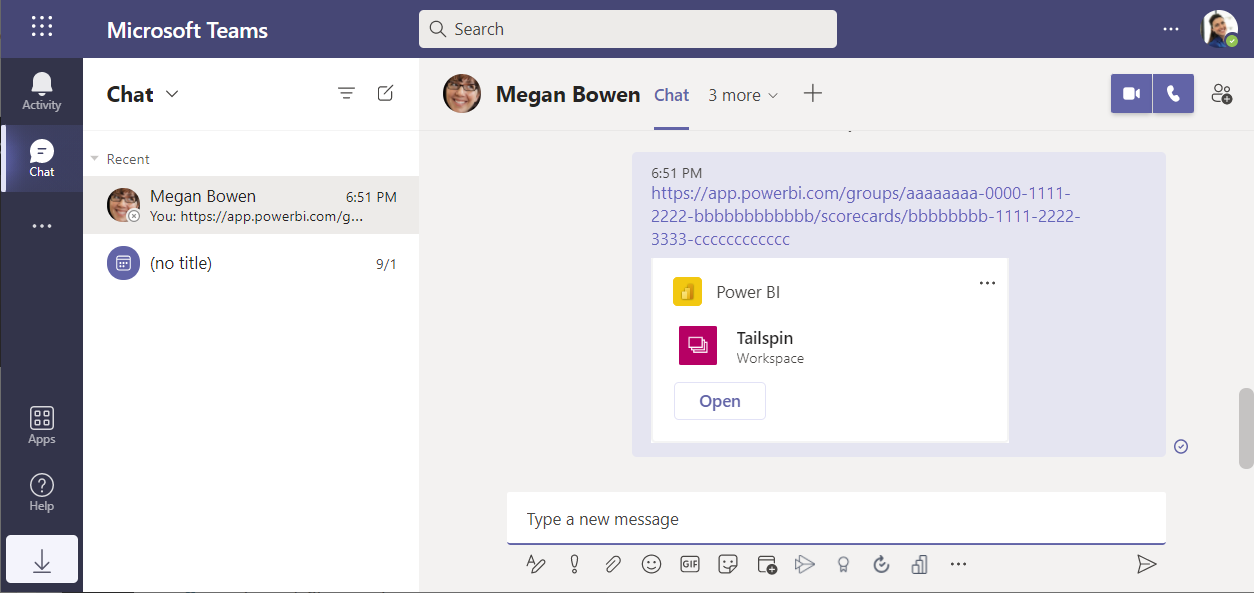Click the chat vertical scrollbar
The image size is (1254, 593).
[x=1246, y=428]
